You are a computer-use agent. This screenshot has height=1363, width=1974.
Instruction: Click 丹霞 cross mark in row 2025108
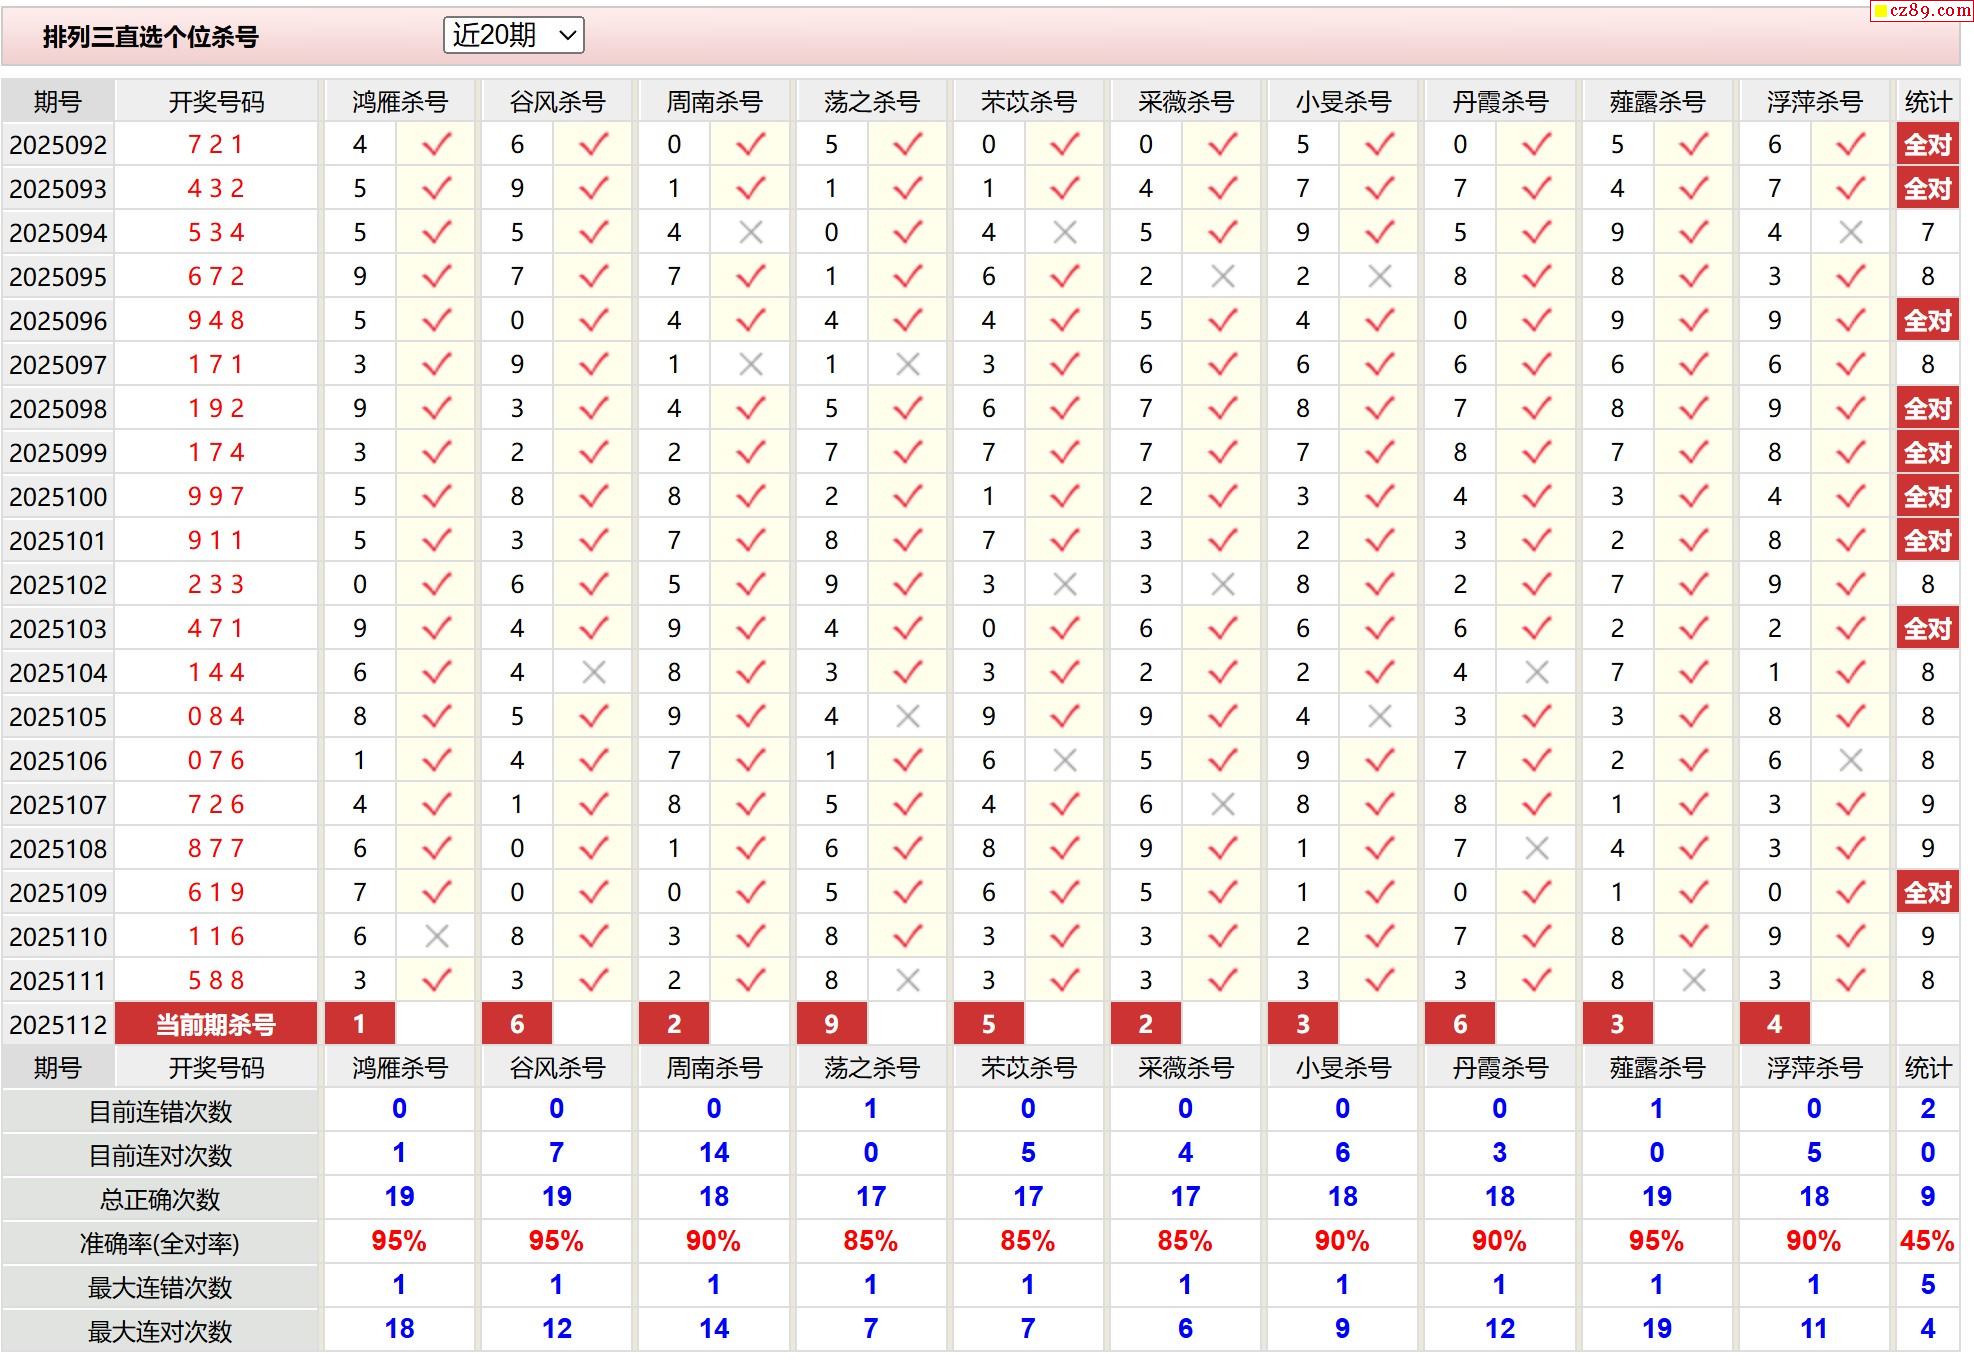pyautogui.click(x=1536, y=849)
